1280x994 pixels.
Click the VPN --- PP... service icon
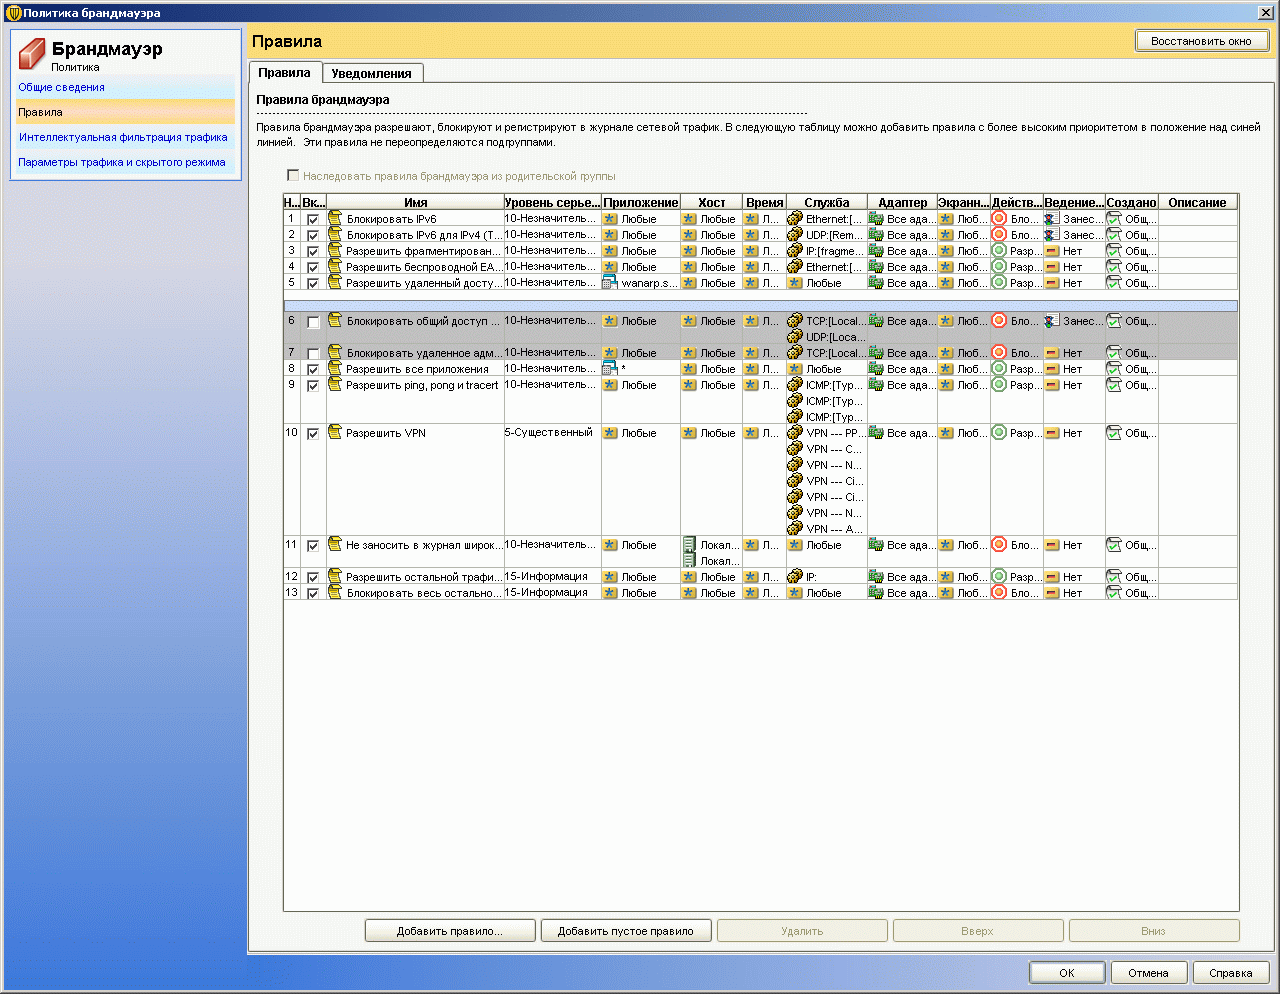[x=795, y=432]
